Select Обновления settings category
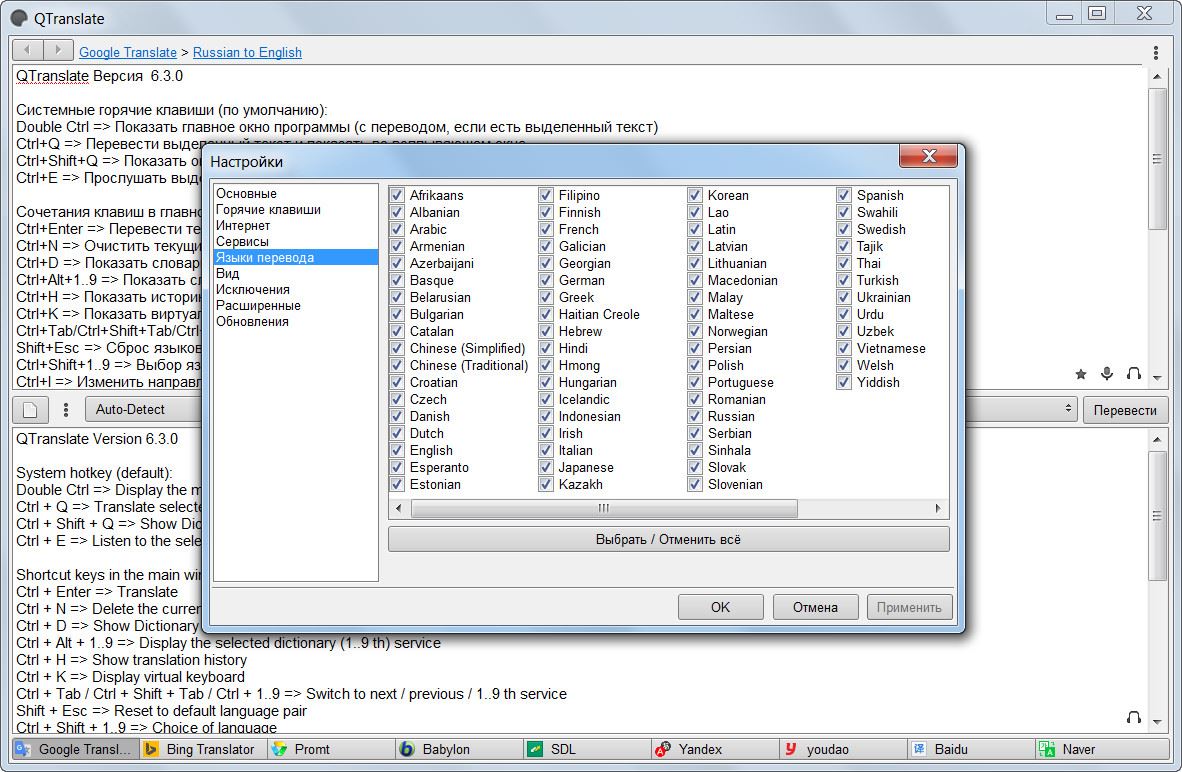 tap(296, 321)
